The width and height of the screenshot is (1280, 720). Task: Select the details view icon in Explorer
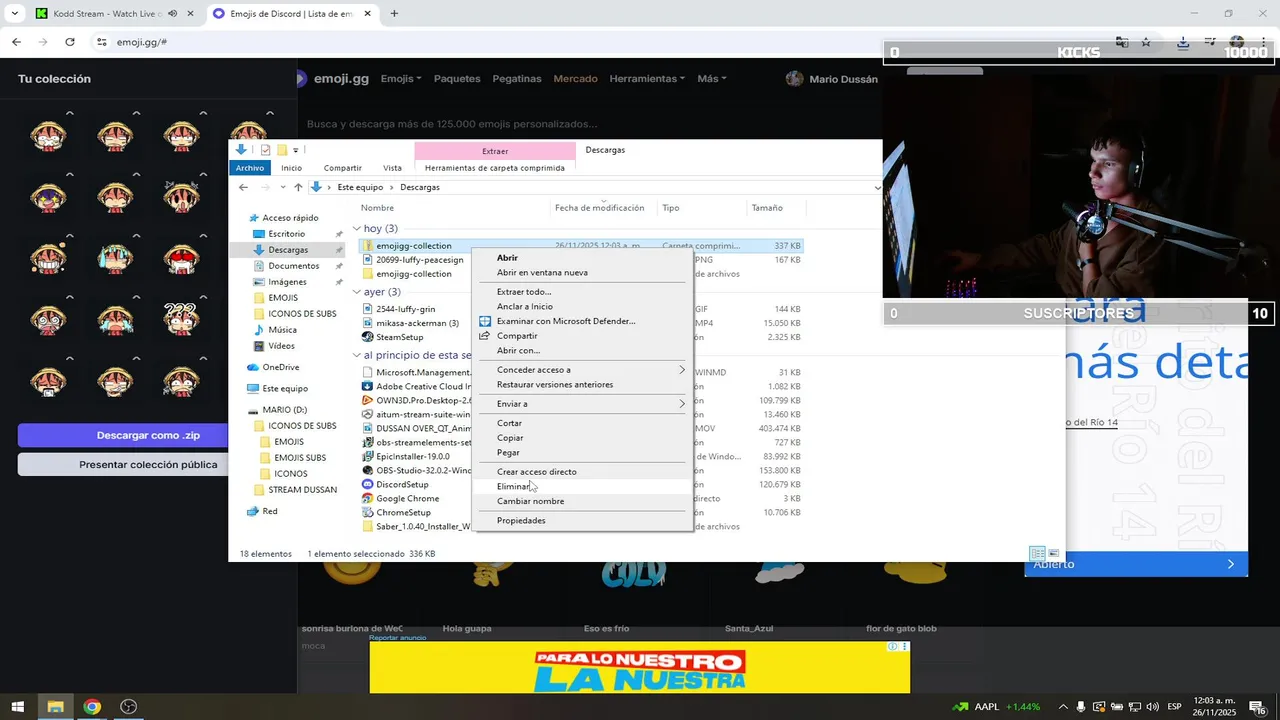pos(1038,553)
